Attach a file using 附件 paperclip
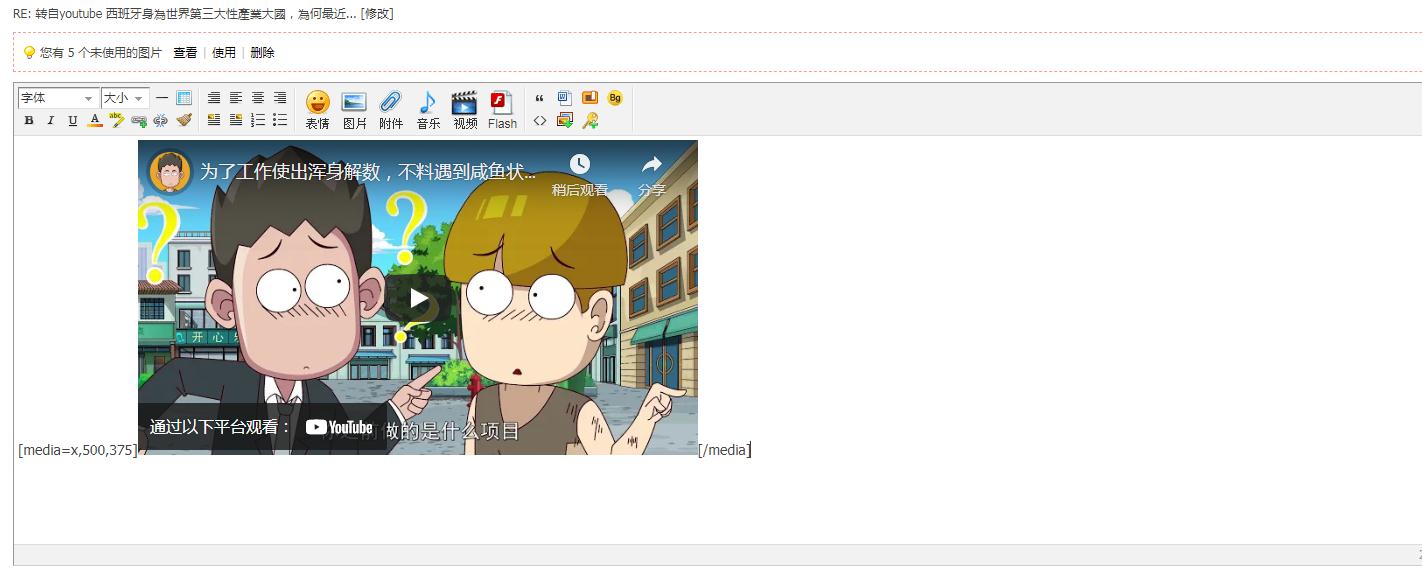1422x575 pixels. pyautogui.click(x=391, y=109)
